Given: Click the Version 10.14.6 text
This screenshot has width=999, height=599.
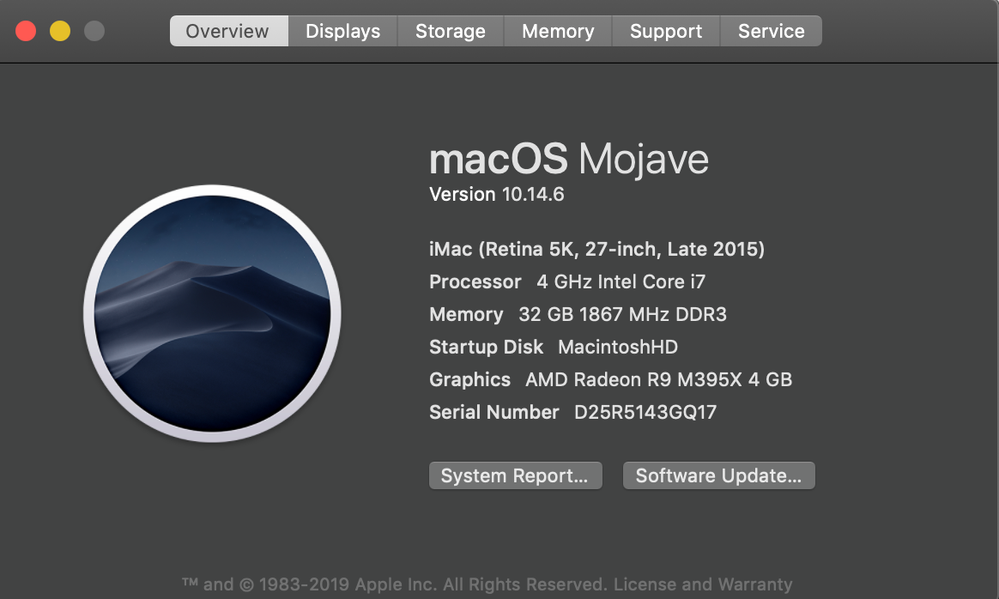Looking at the screenshot, I should point(496,194).
